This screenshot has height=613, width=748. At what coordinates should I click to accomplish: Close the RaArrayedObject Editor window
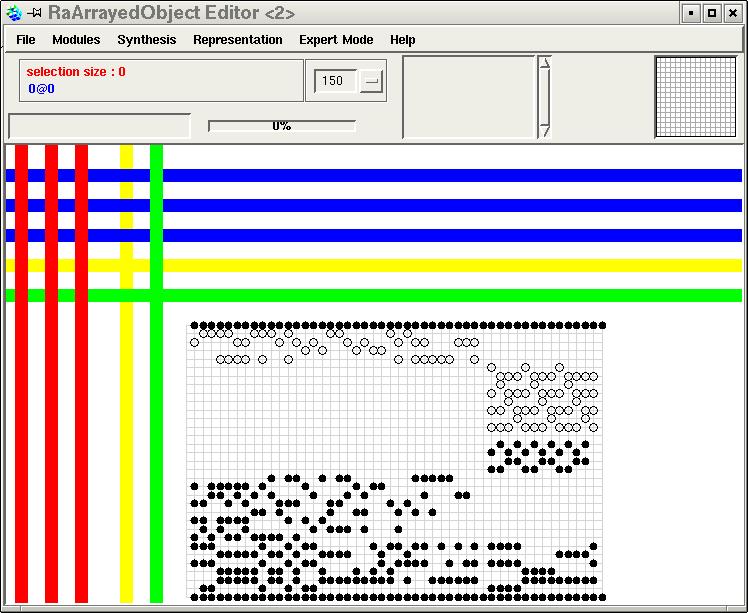tap(733, 13)
